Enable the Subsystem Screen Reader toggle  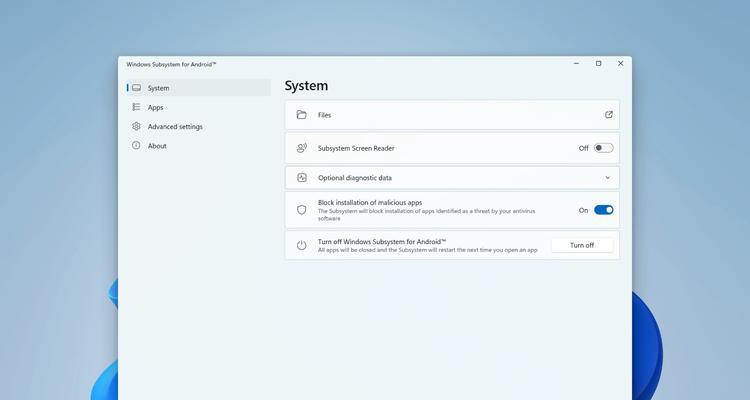604,148
